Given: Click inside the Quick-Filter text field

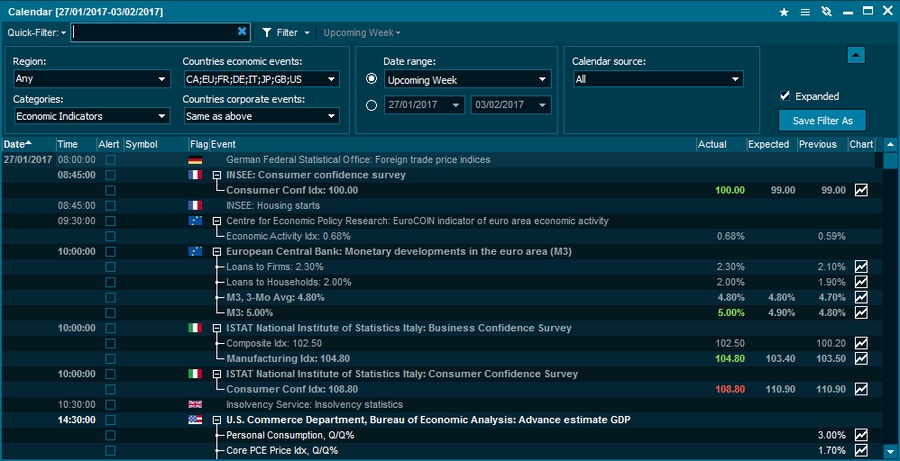Looking at the screenshot, I should [x=155, y=32].
